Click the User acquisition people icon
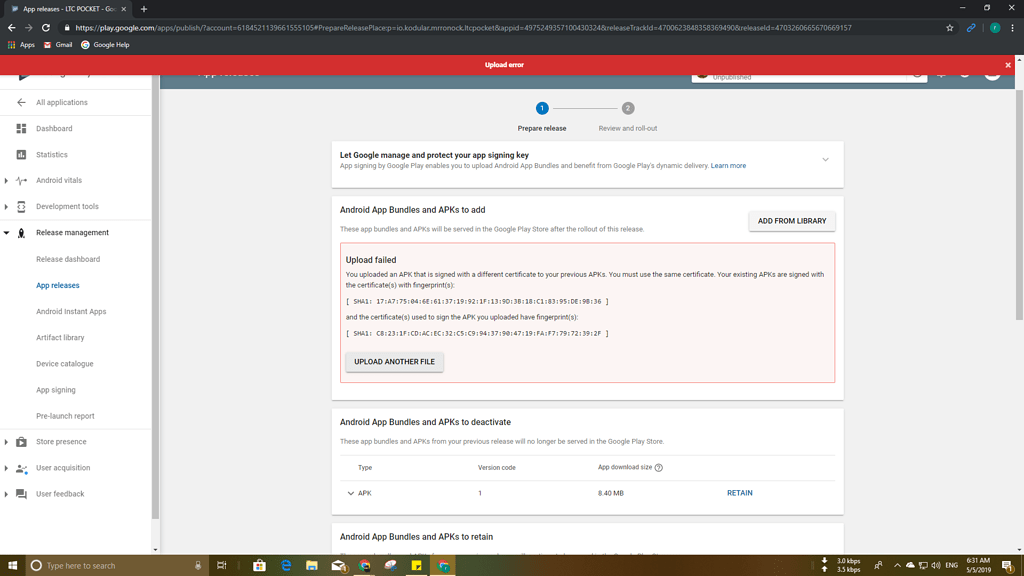 20,467
